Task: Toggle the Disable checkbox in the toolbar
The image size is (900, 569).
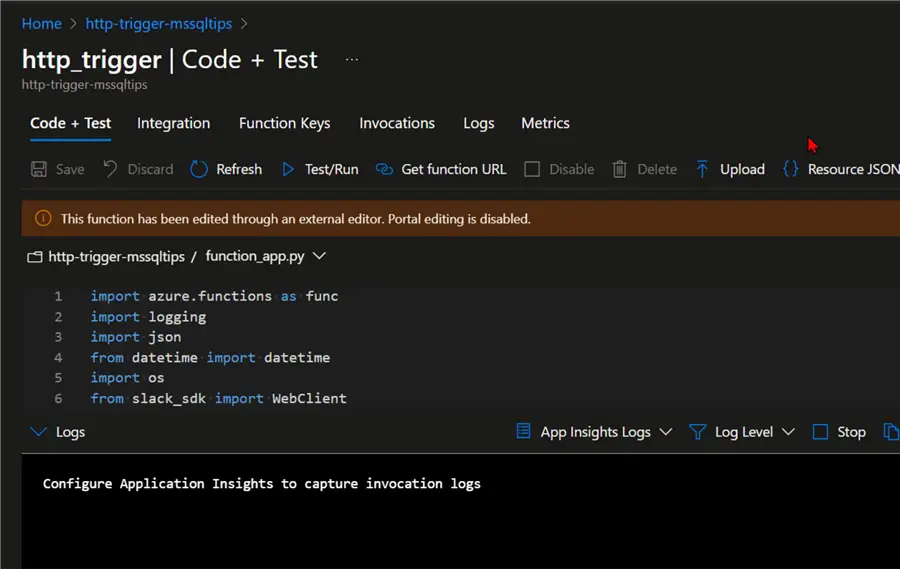Action: 532,169
